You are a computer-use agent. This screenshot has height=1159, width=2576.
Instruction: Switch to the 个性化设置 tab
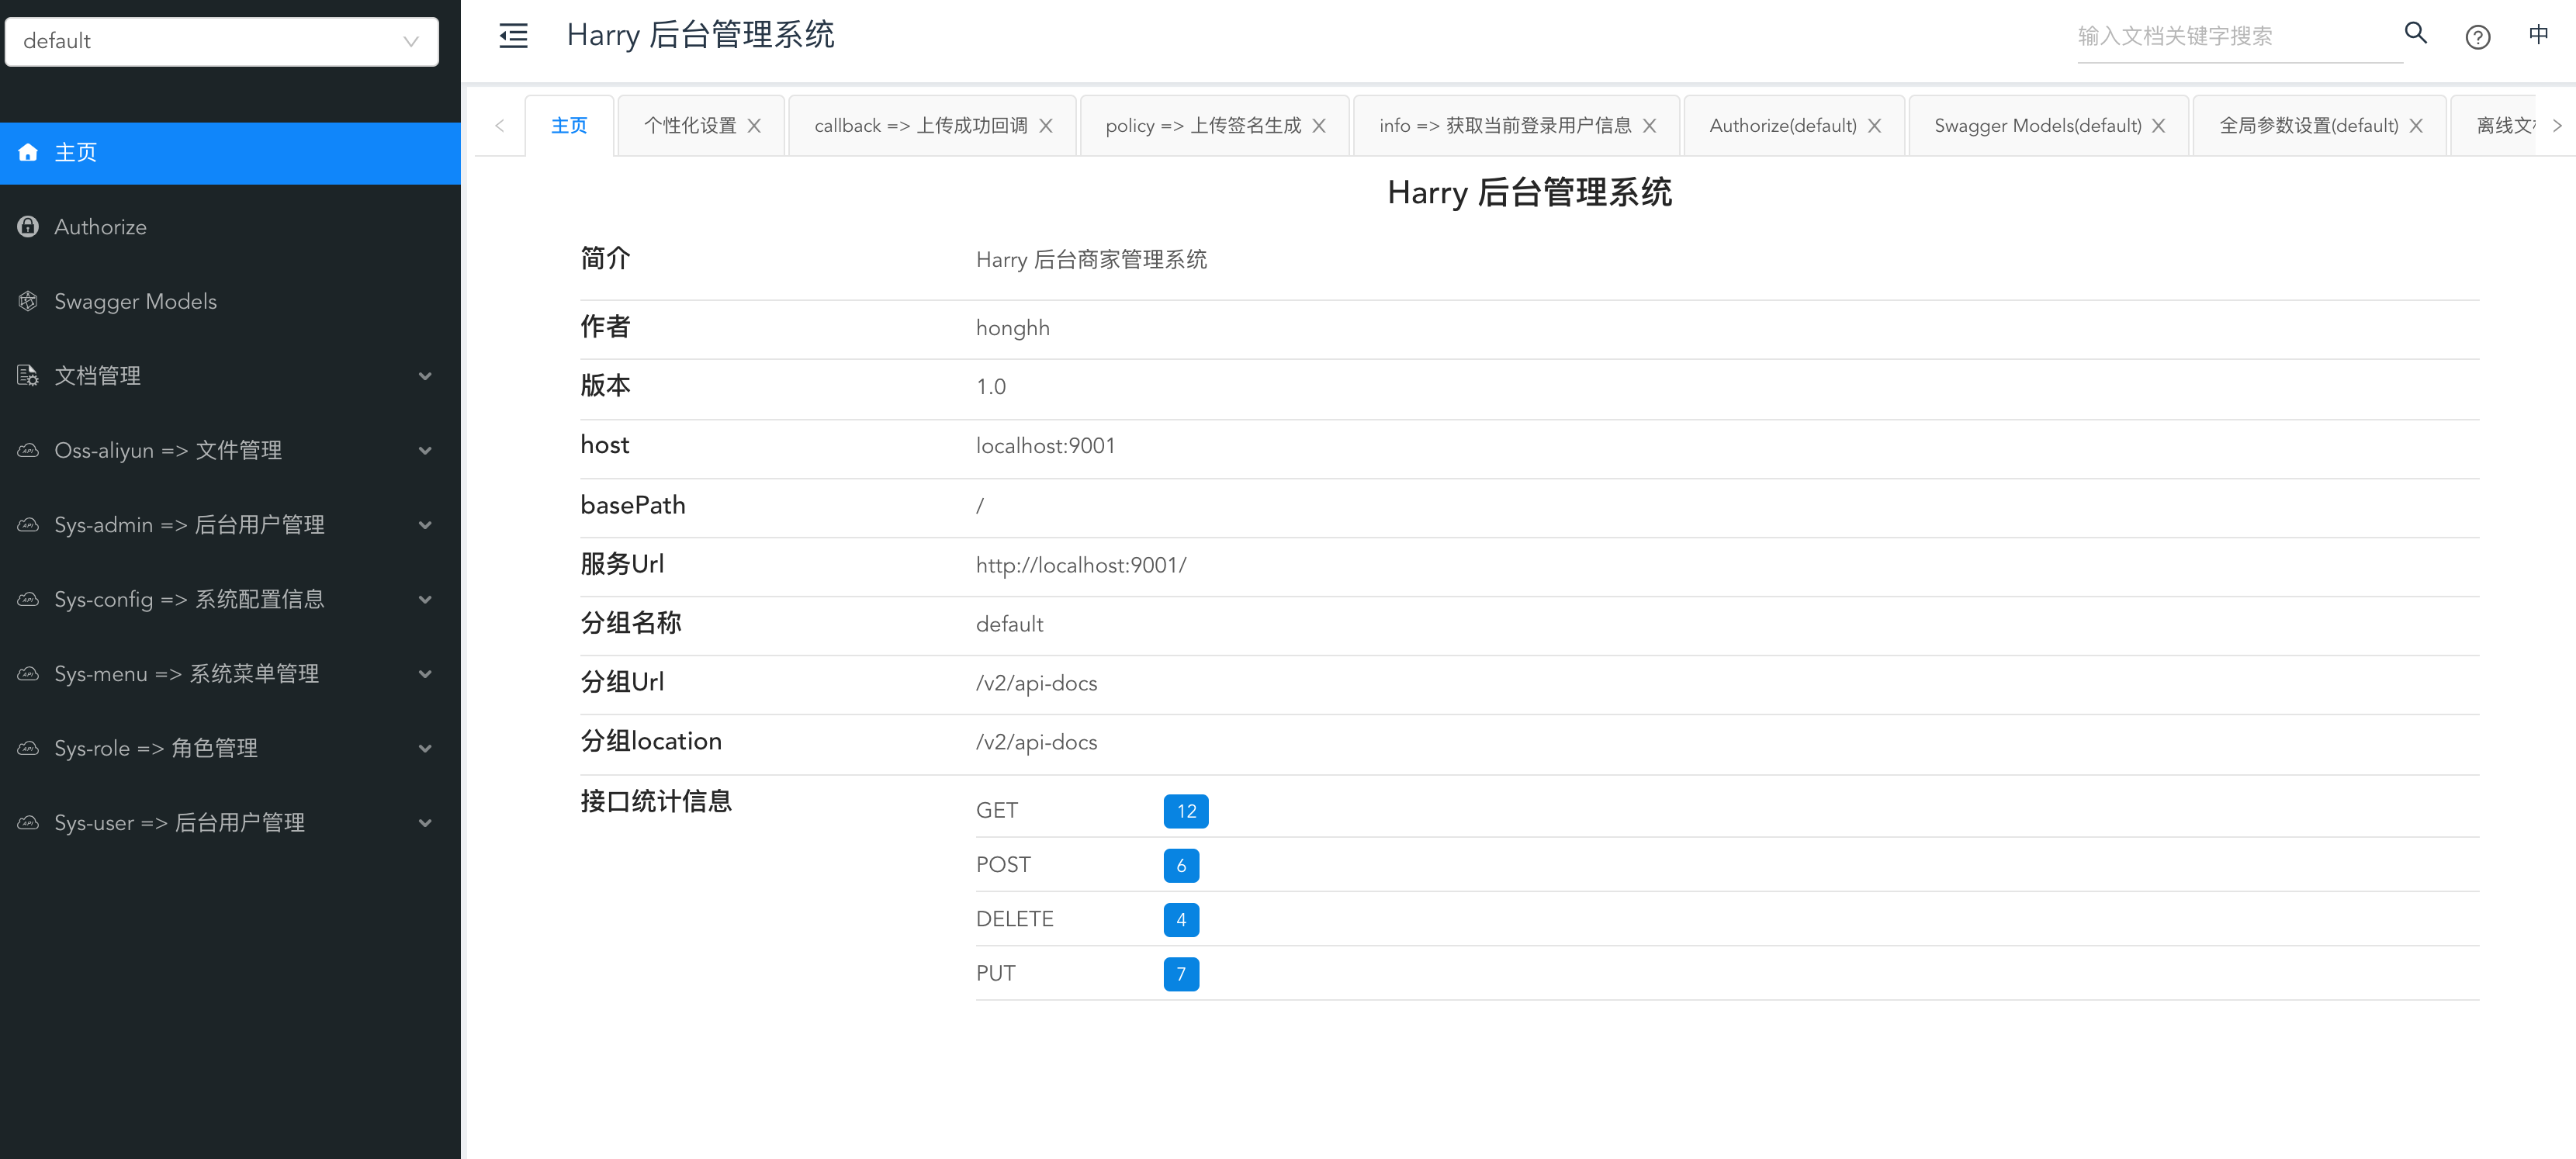coord(689,126)
